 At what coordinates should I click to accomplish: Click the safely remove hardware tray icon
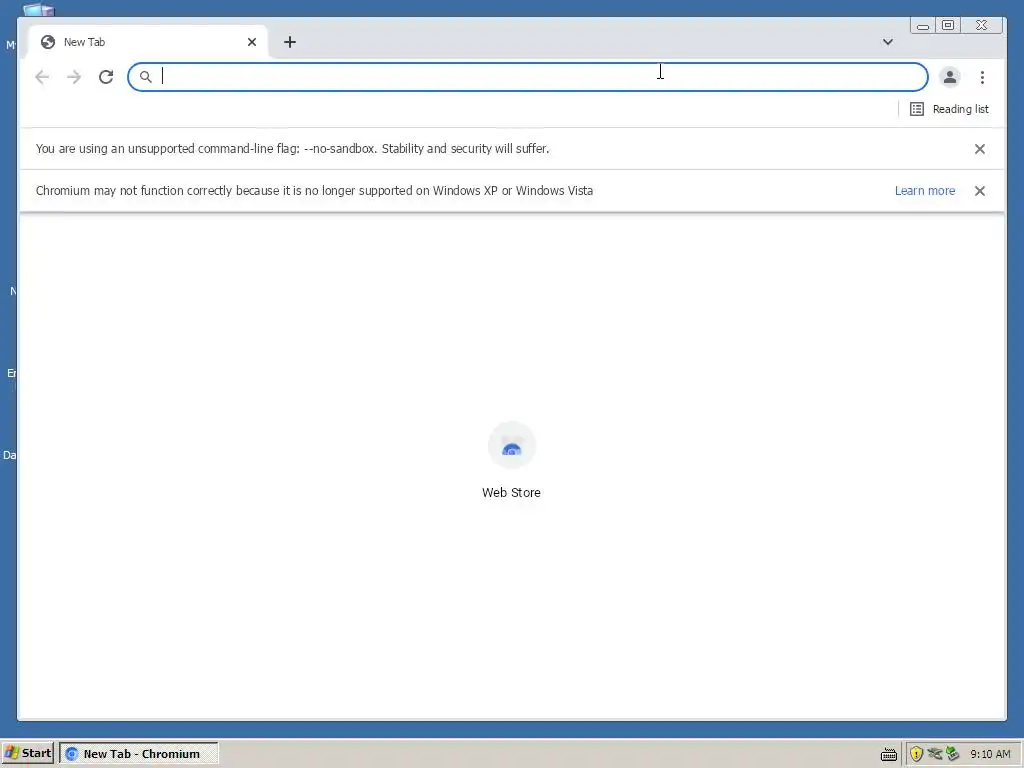click(x=953, y=754)
